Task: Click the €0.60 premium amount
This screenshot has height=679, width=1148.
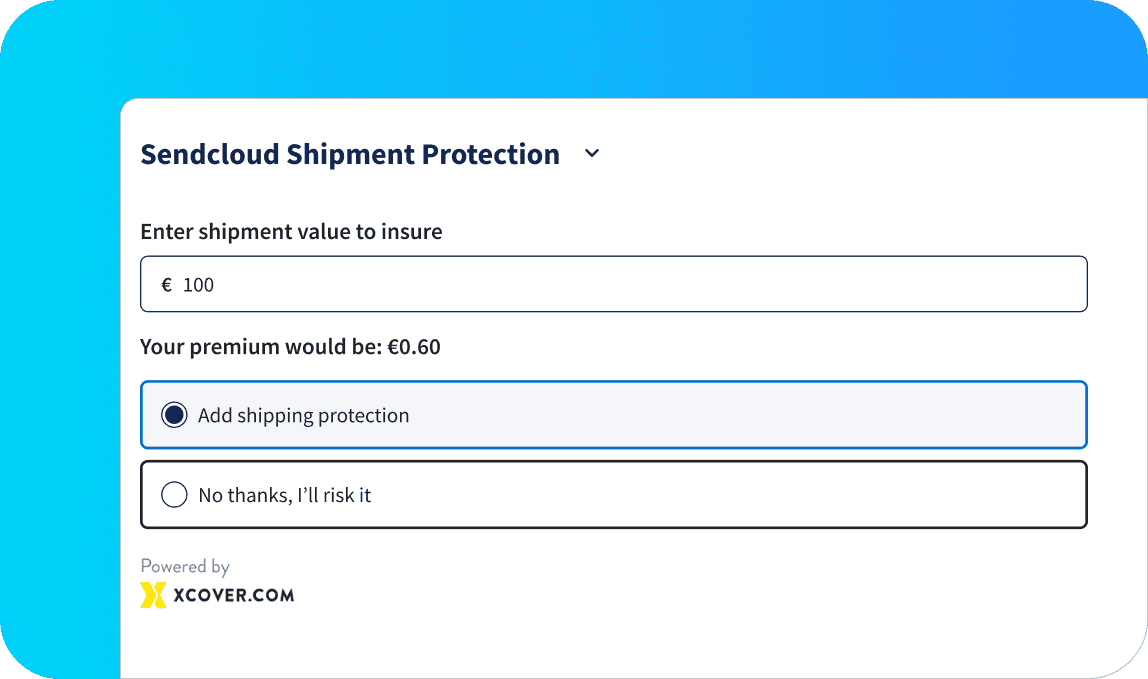Action: coord(414,347)
